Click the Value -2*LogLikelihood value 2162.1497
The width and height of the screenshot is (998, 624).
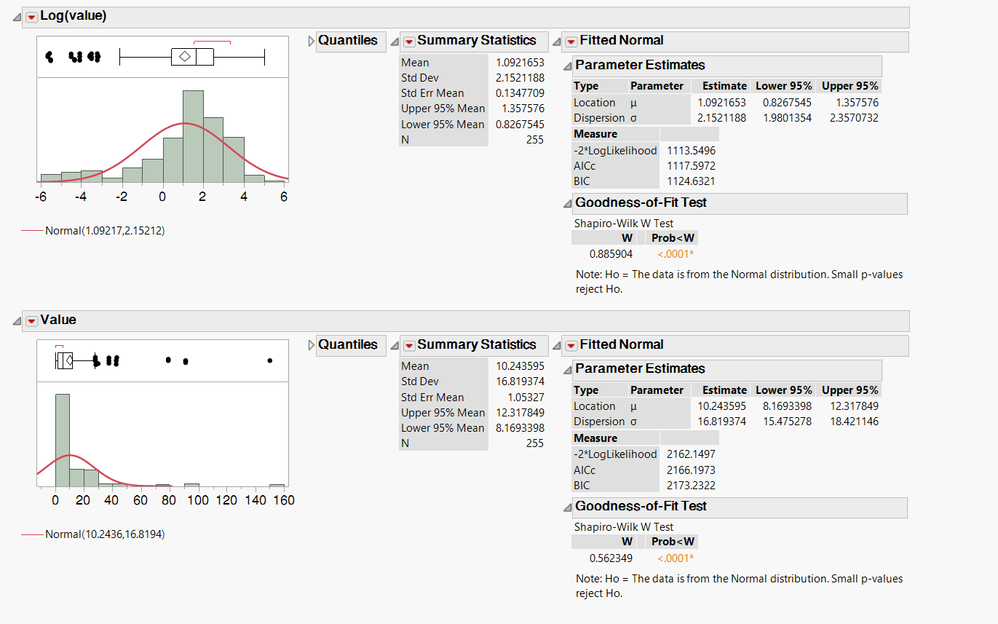691,455
